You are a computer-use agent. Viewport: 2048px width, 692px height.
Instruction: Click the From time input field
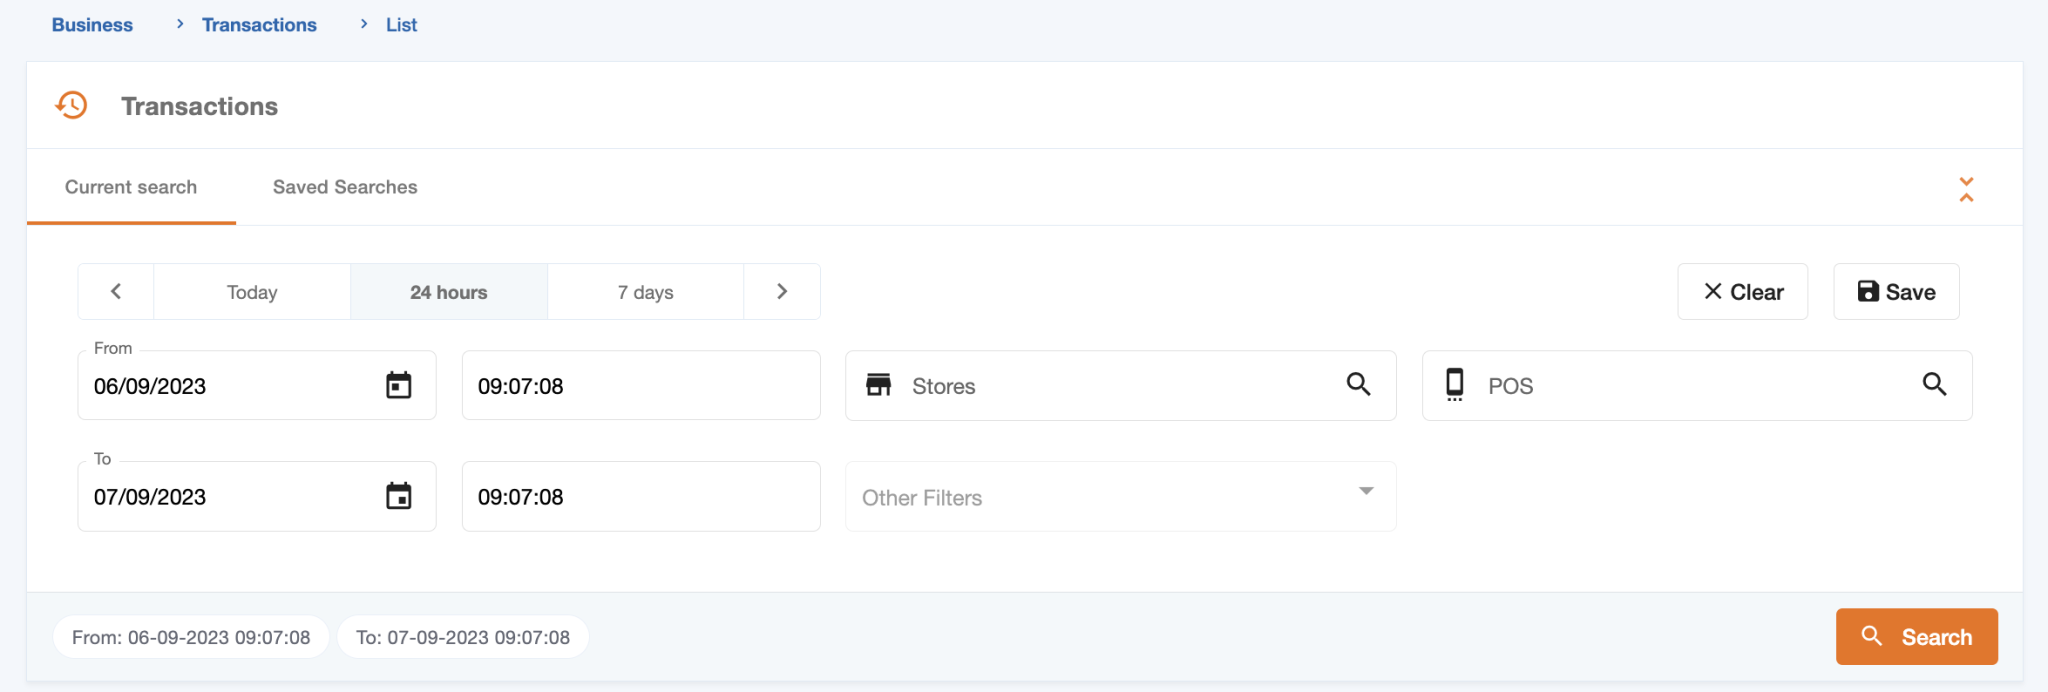click(640, 385)
